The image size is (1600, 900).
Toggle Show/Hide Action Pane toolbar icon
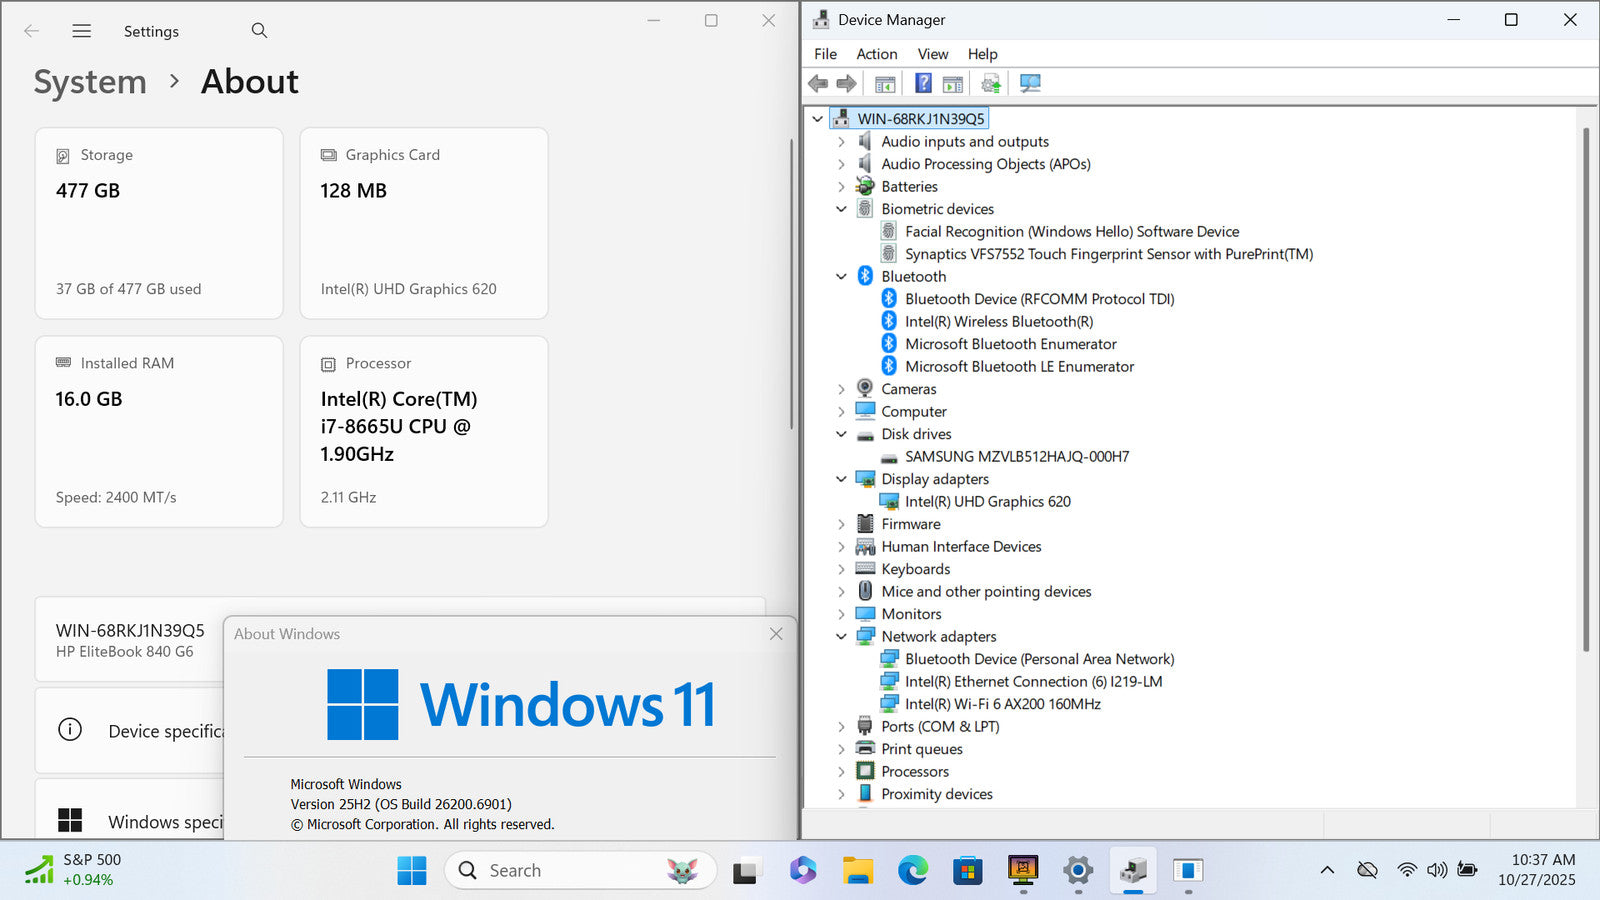953,84
